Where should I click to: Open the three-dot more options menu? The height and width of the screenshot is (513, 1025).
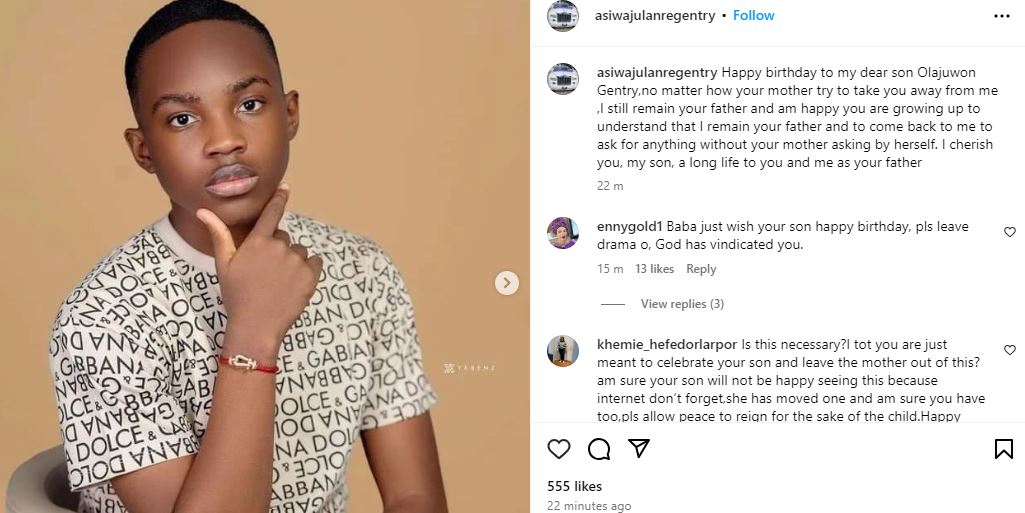pos(1002,16)
